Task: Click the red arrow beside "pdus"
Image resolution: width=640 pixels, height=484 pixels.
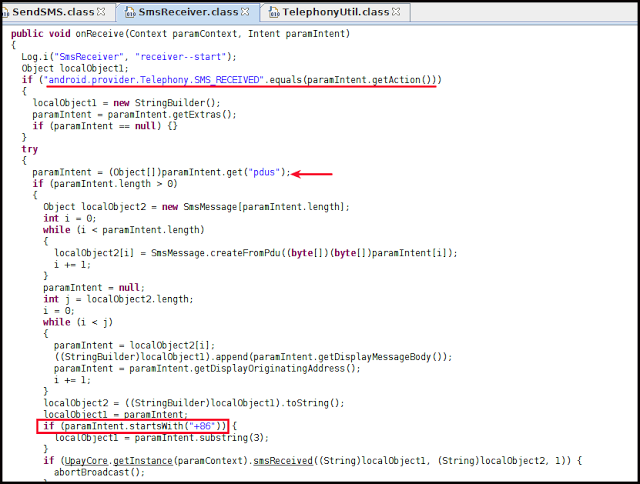Action: (312, 172)
